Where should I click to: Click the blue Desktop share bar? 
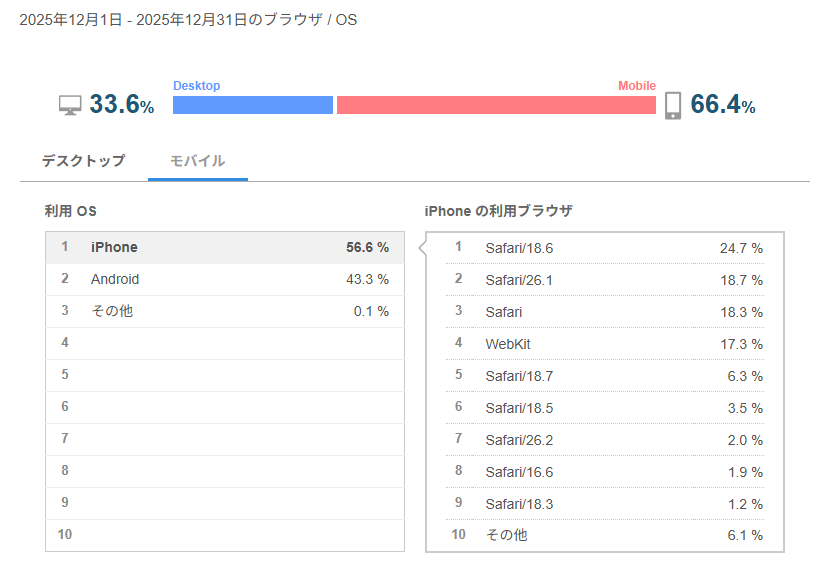coord(252,105)
